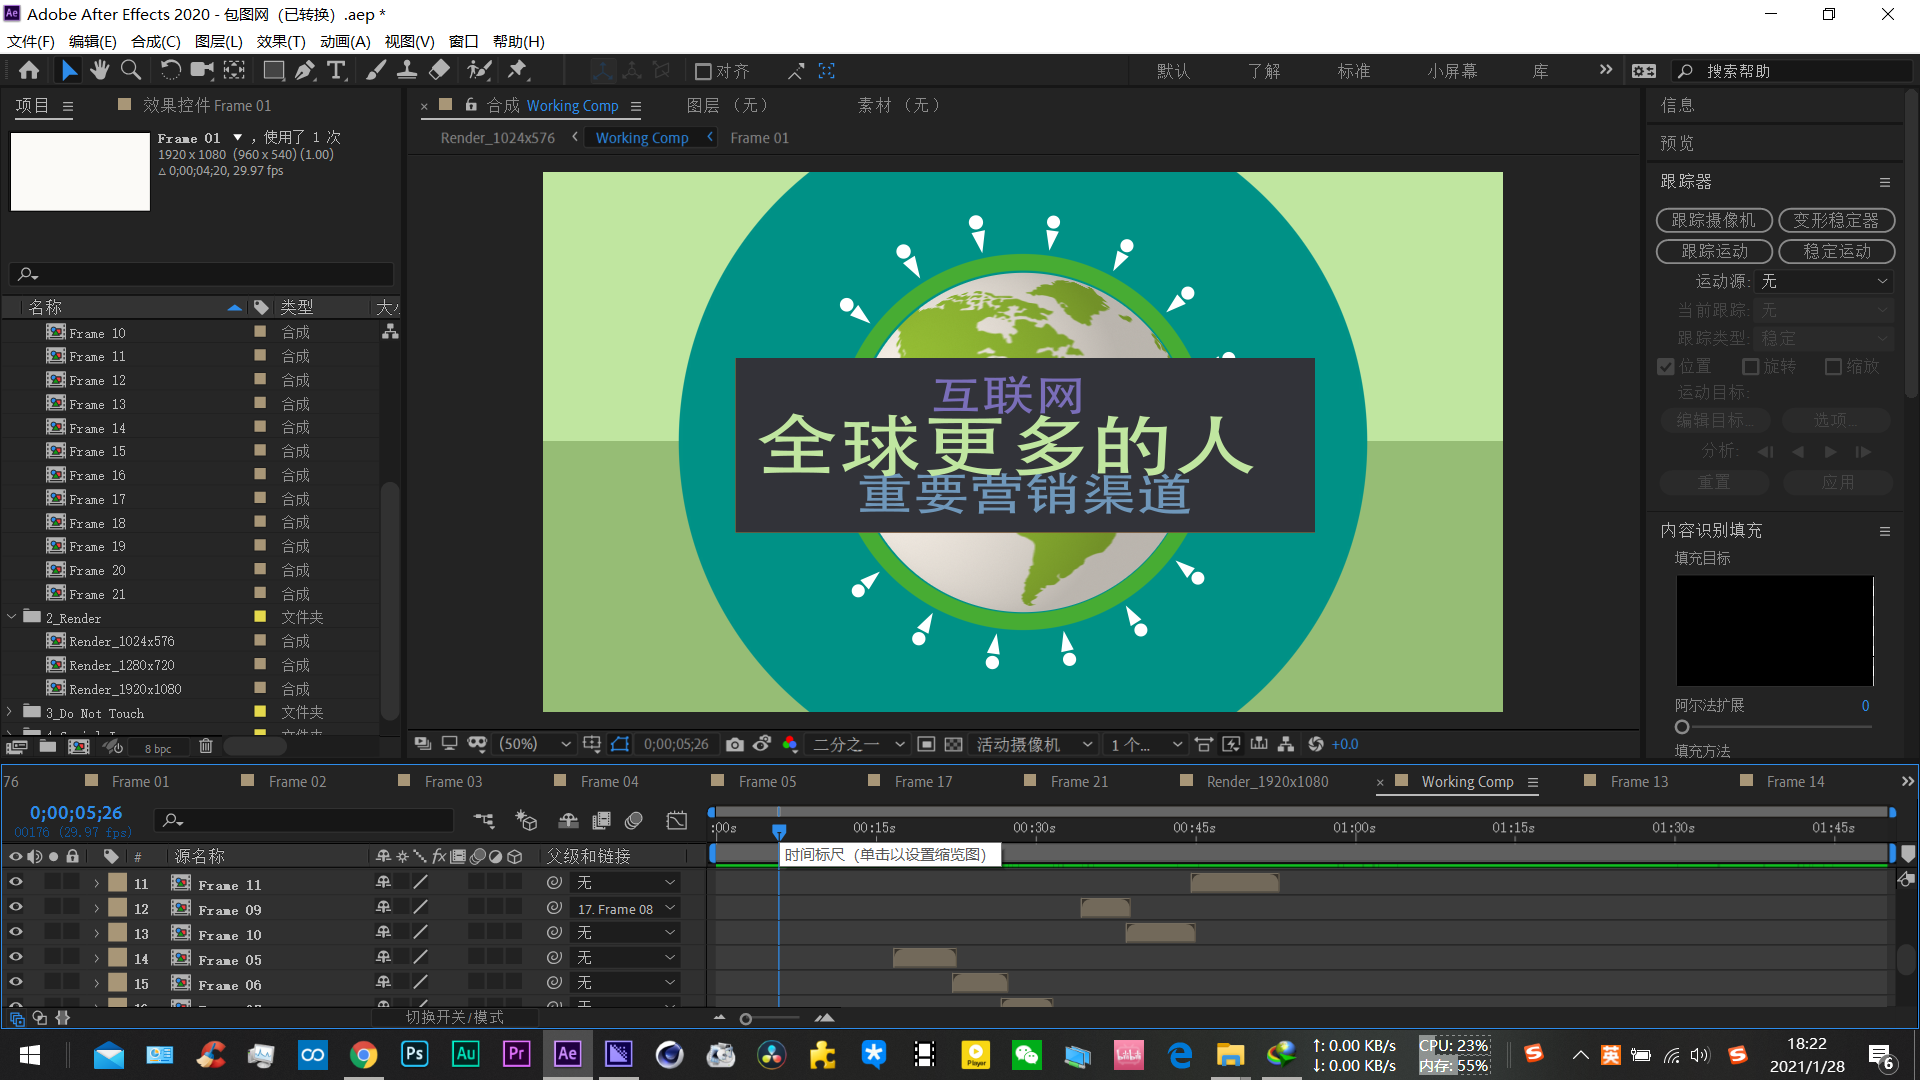1920x1080 pixels.
Task: Select the Zoom magnifier tool
Action: coord(130,70)
